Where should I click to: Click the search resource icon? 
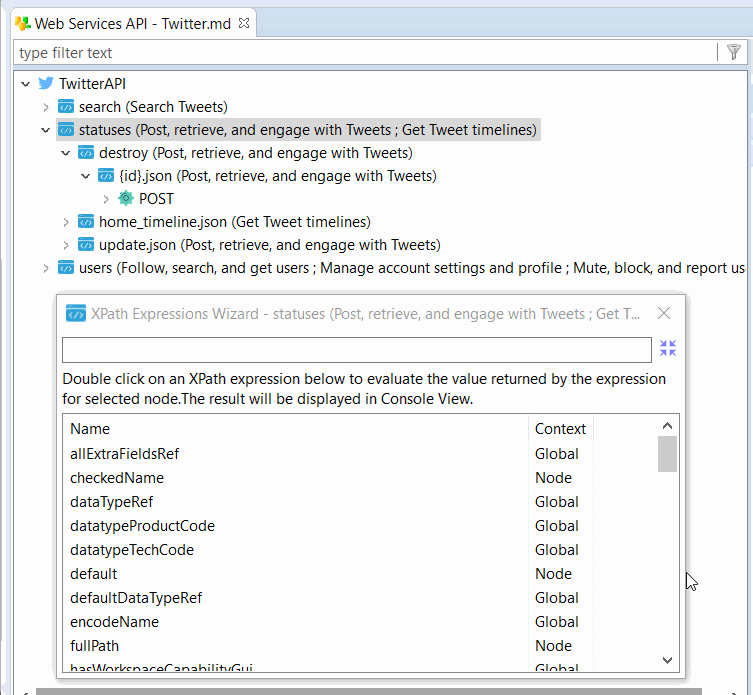[x=66, y=106]
